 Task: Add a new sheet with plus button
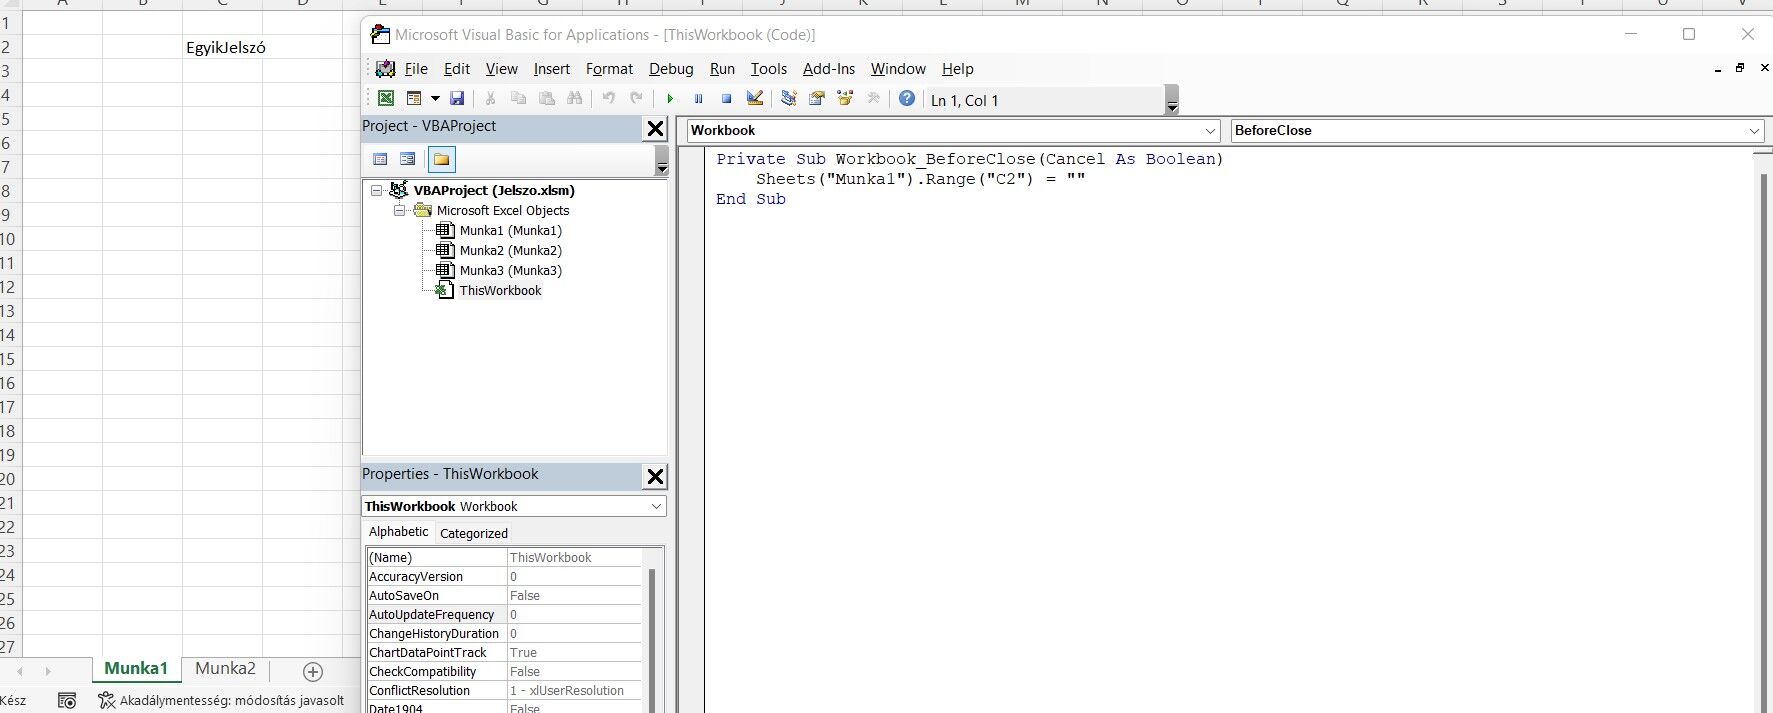pyautogui.click(x=313, y=671)
